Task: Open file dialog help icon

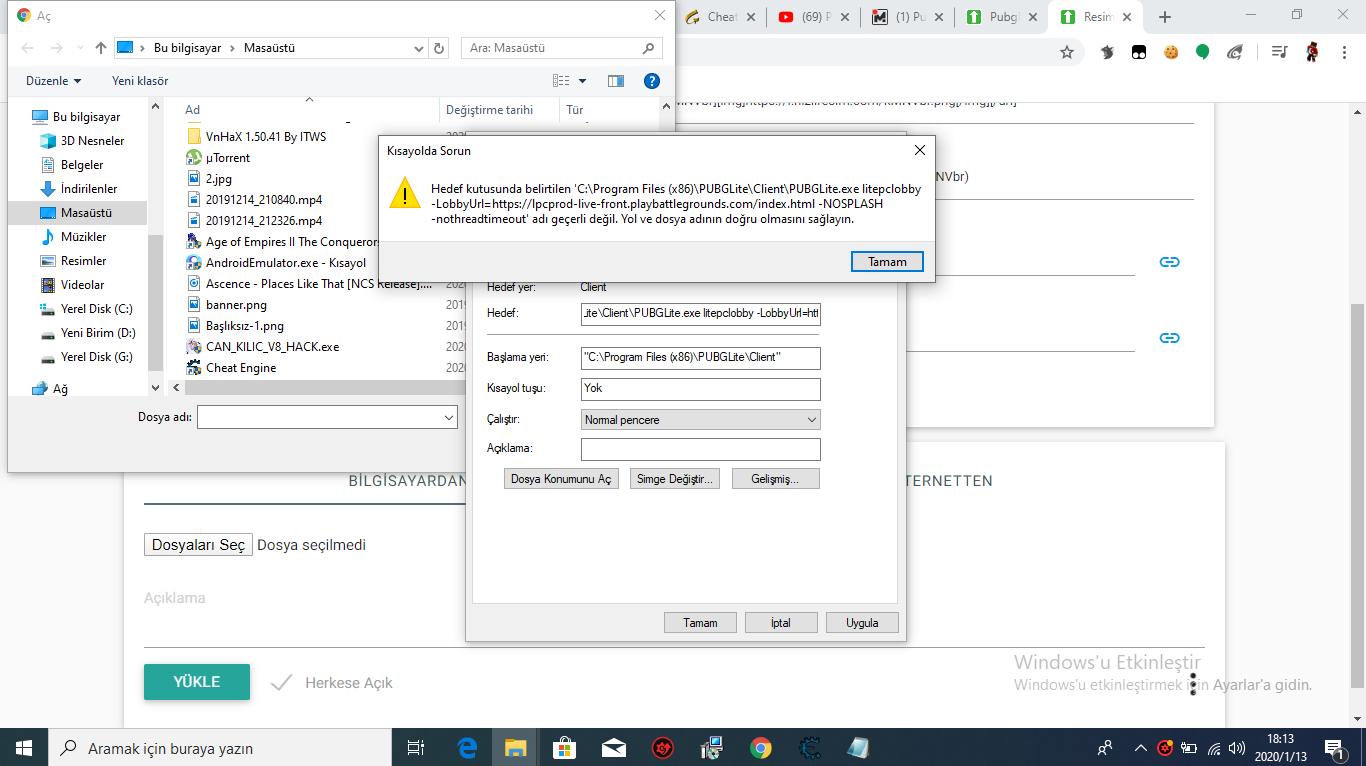Action: [x=651, y=81]
